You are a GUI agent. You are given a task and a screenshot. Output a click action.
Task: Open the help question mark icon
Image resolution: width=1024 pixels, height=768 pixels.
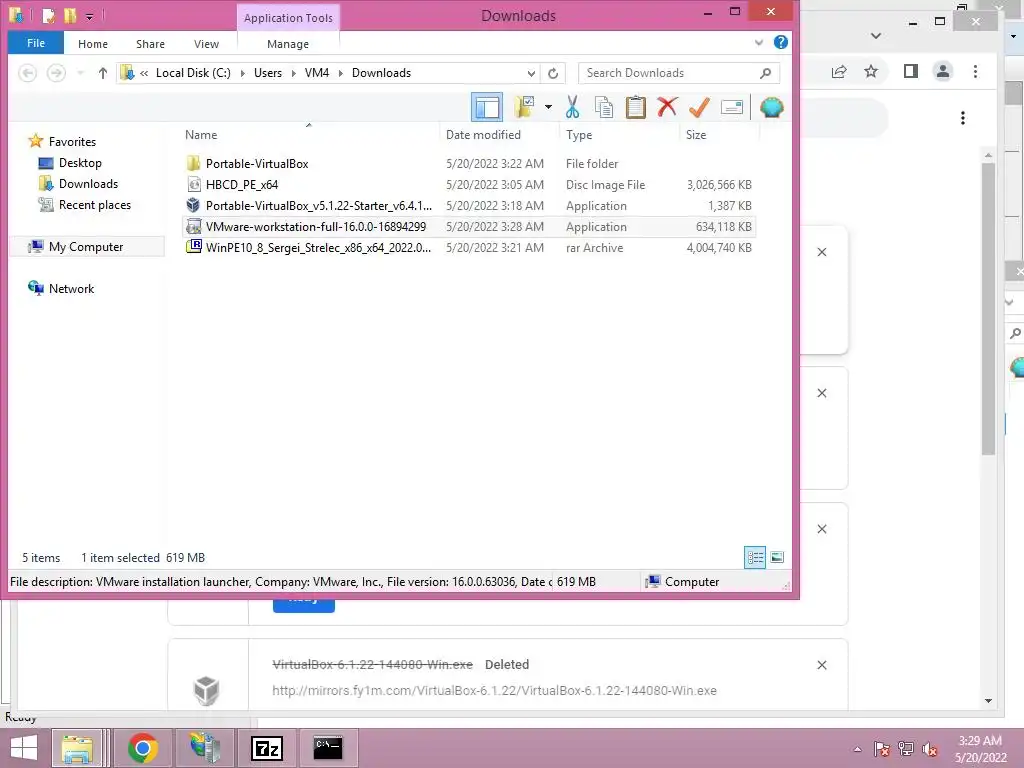pos(780,42)
